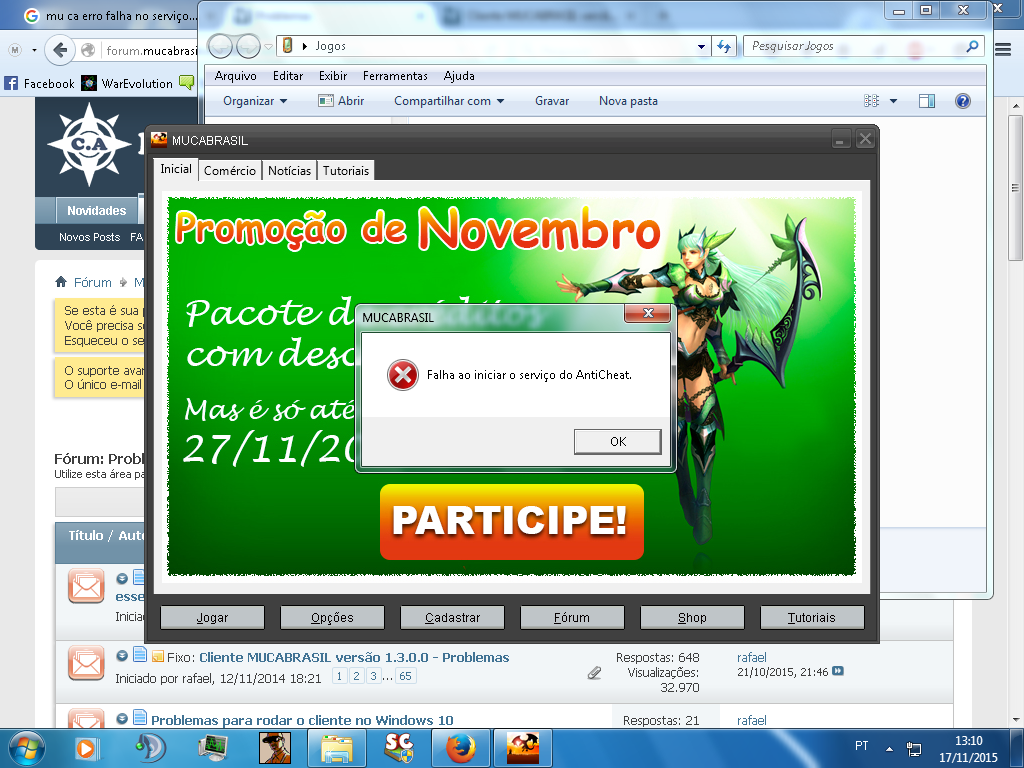This screenshot has width=1024, height=768.
Task: Open the Ferramentas menu
Action: click(x=395, y=76)
